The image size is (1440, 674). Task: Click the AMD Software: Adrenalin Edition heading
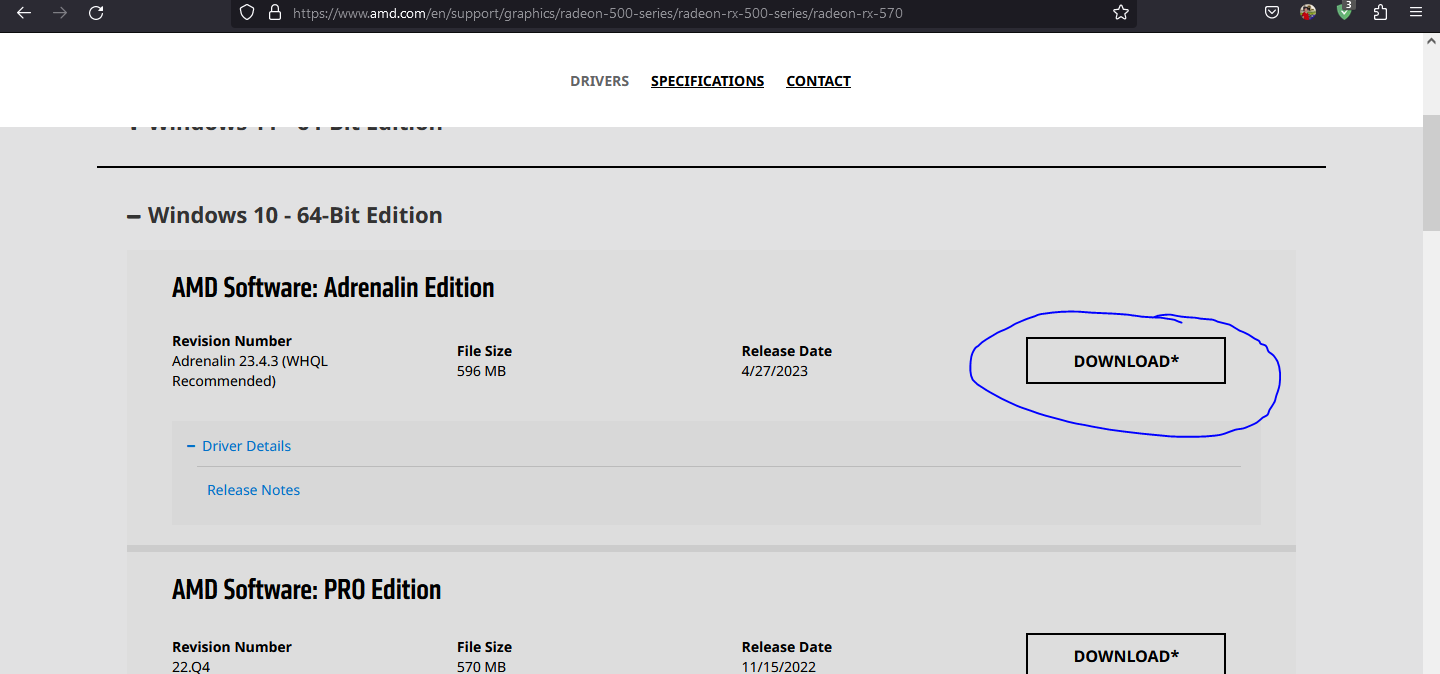click(x=333, y=288)
